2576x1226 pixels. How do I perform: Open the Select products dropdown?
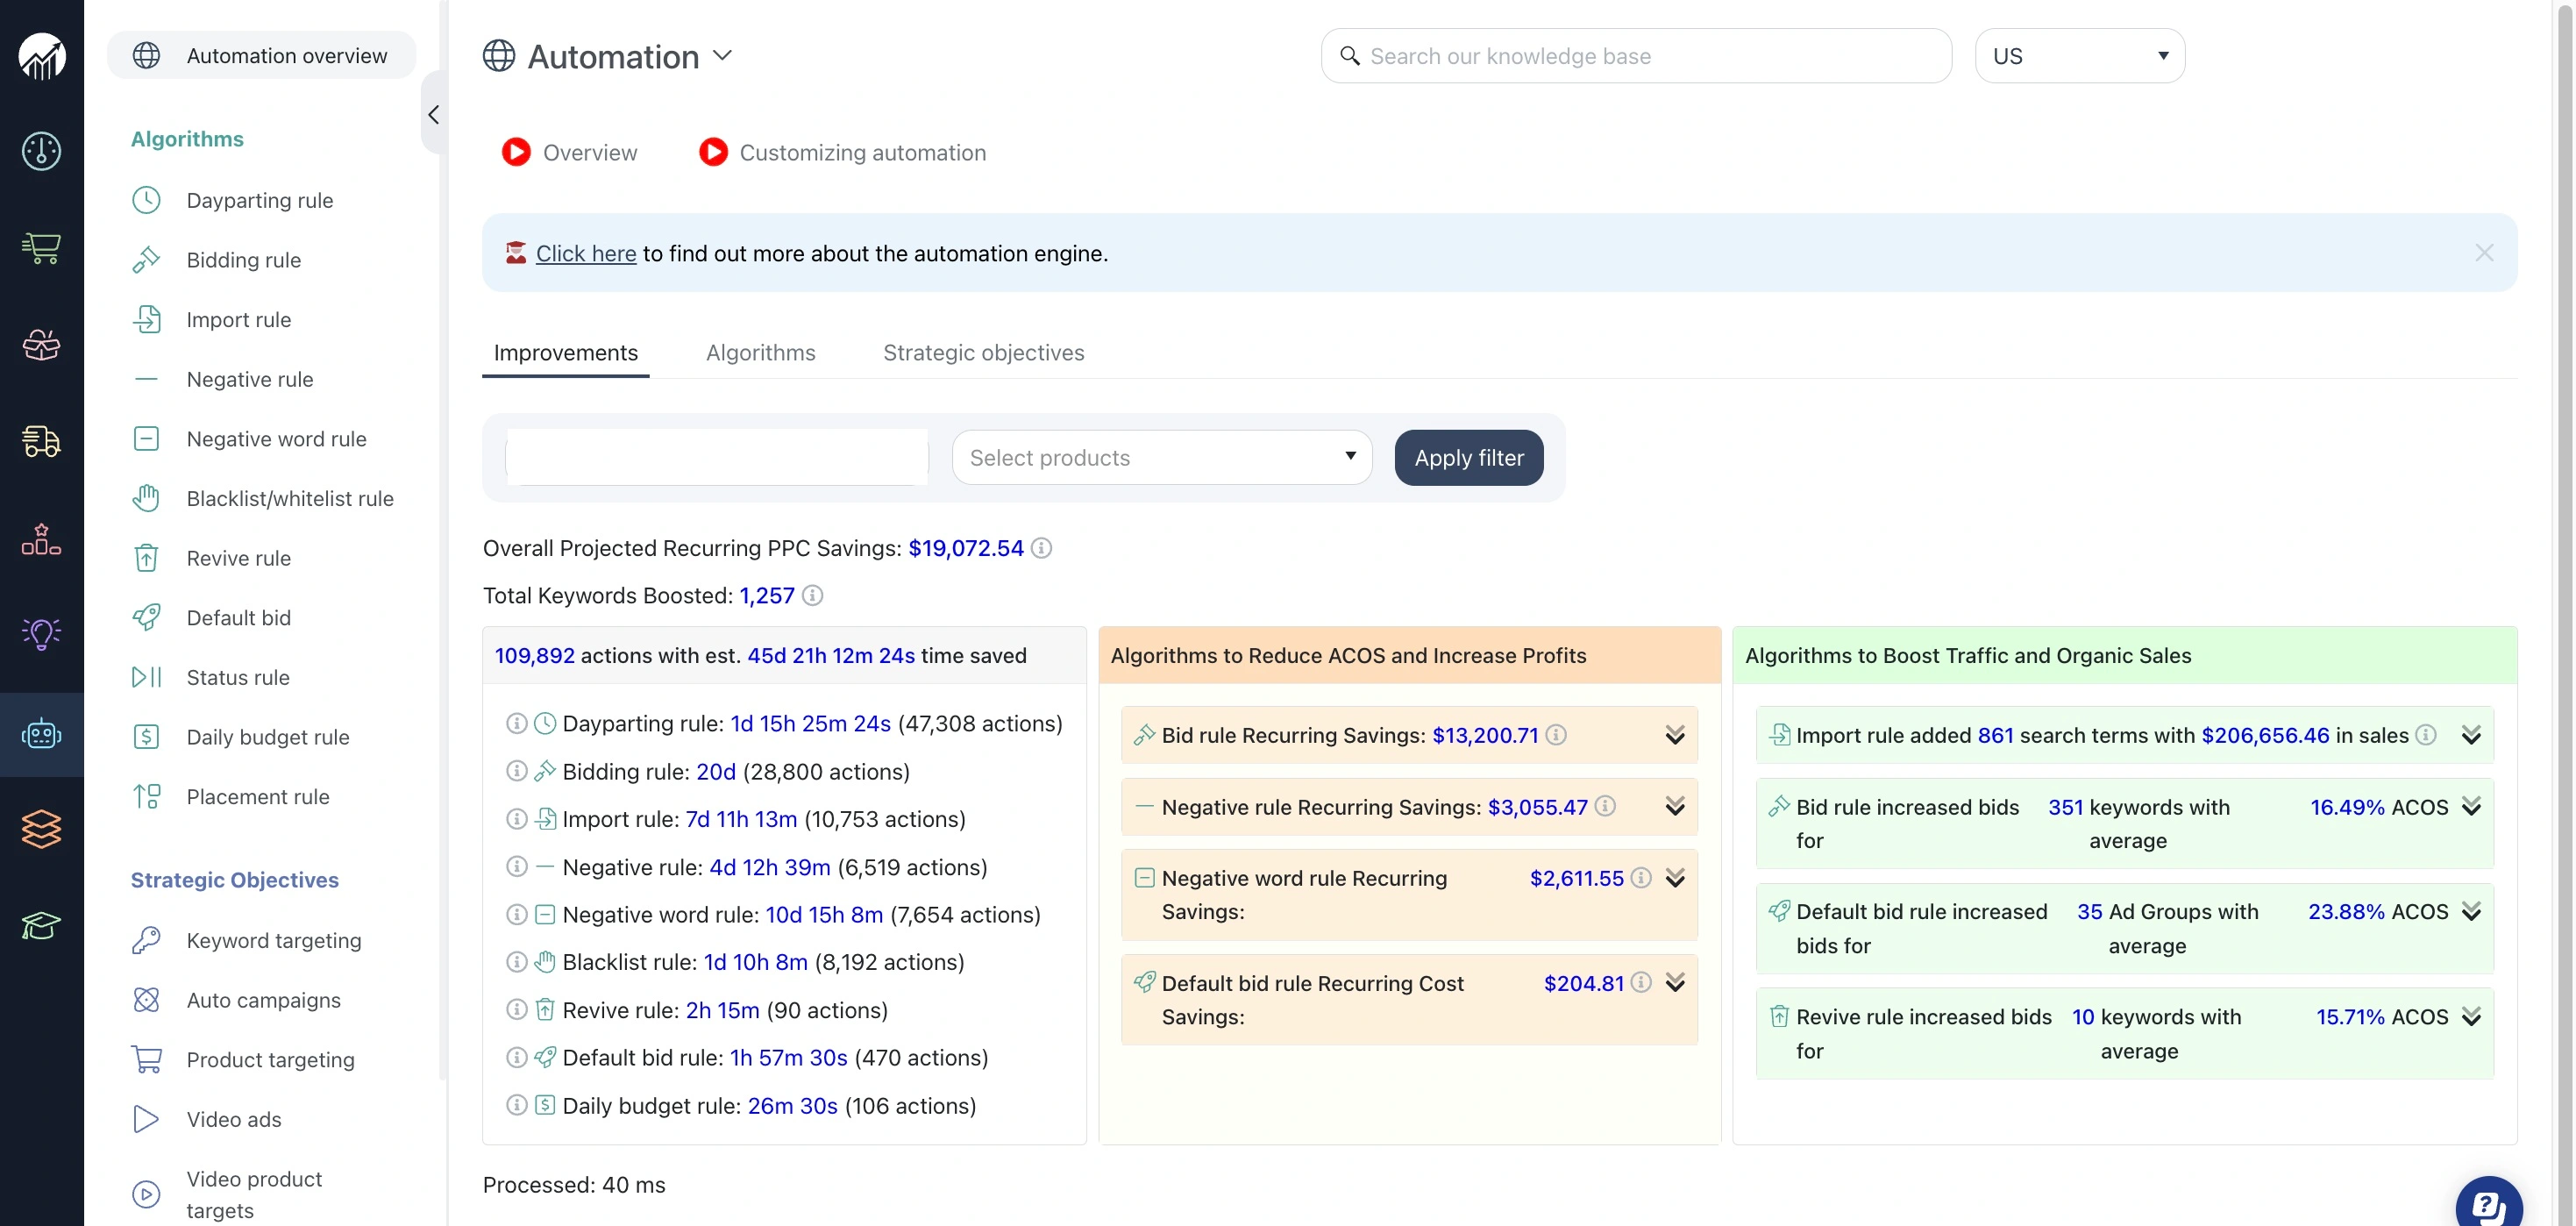point(1161,457)
